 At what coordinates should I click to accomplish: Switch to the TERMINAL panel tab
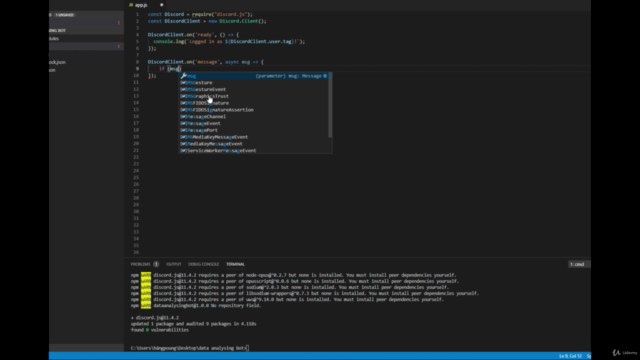click(x=236, y=264)
